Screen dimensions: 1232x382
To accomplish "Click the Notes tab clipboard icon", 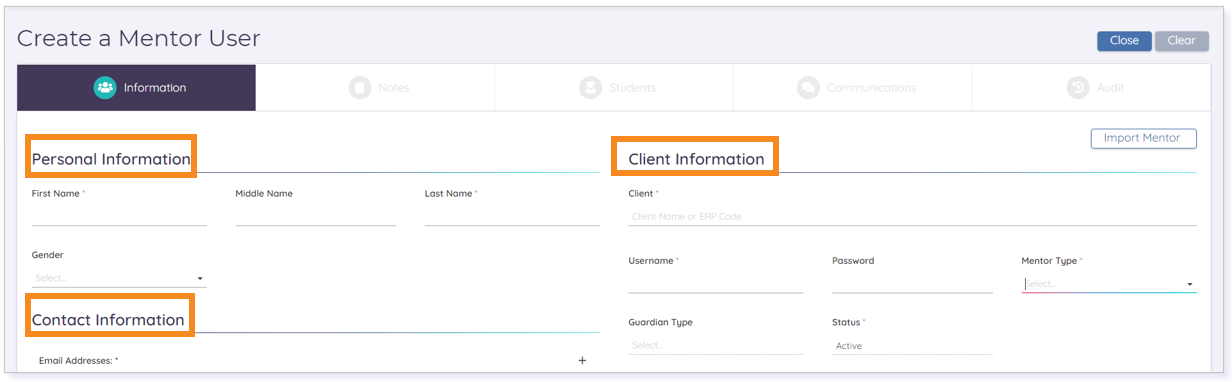I will pyautogui.click(x=359, y=88).
